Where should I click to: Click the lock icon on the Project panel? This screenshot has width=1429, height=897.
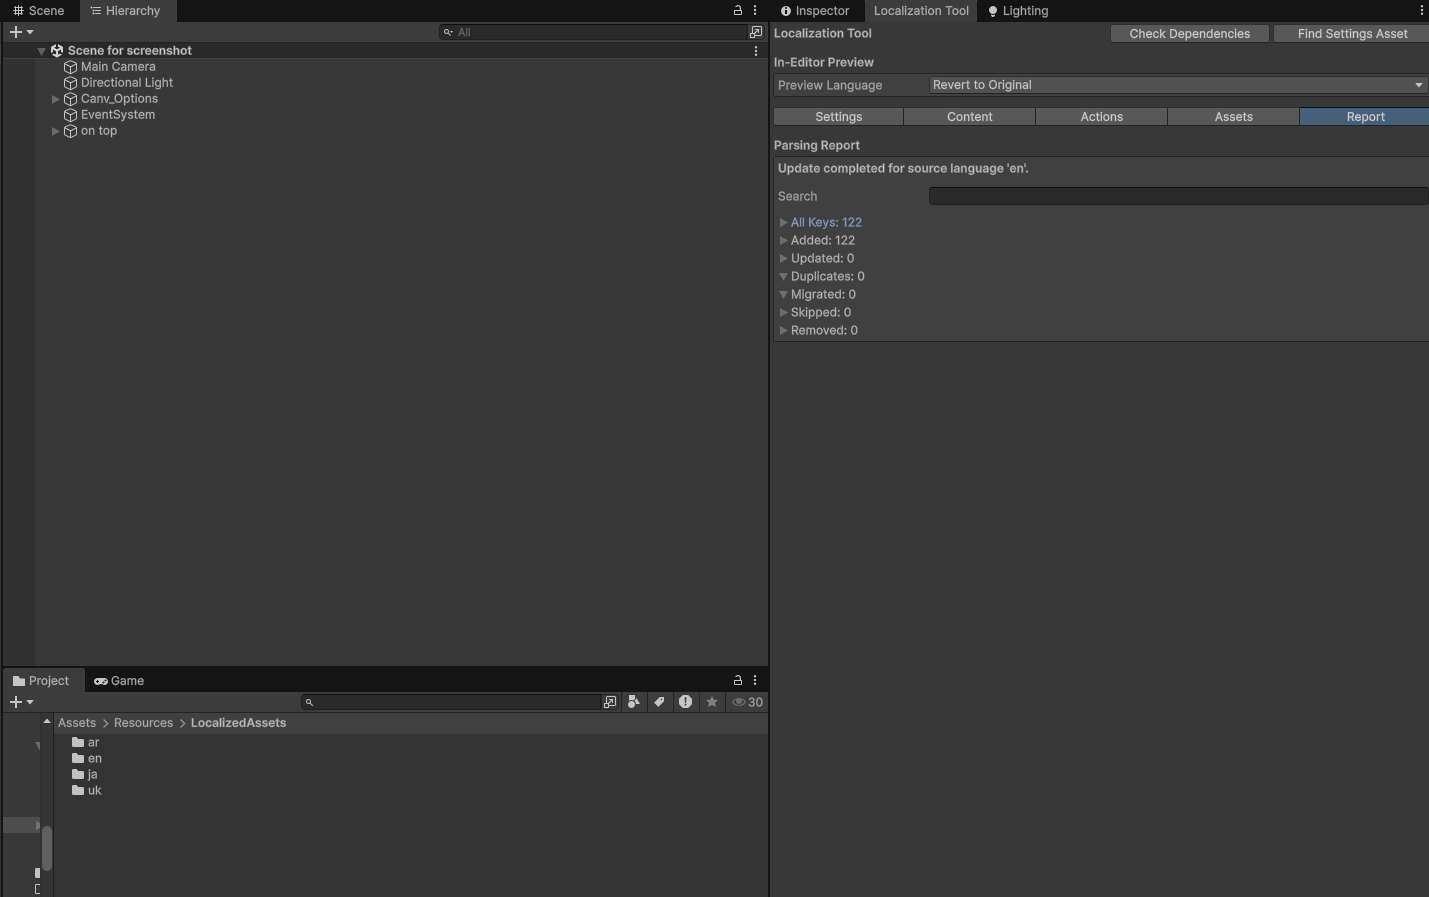tap(737, 680)
